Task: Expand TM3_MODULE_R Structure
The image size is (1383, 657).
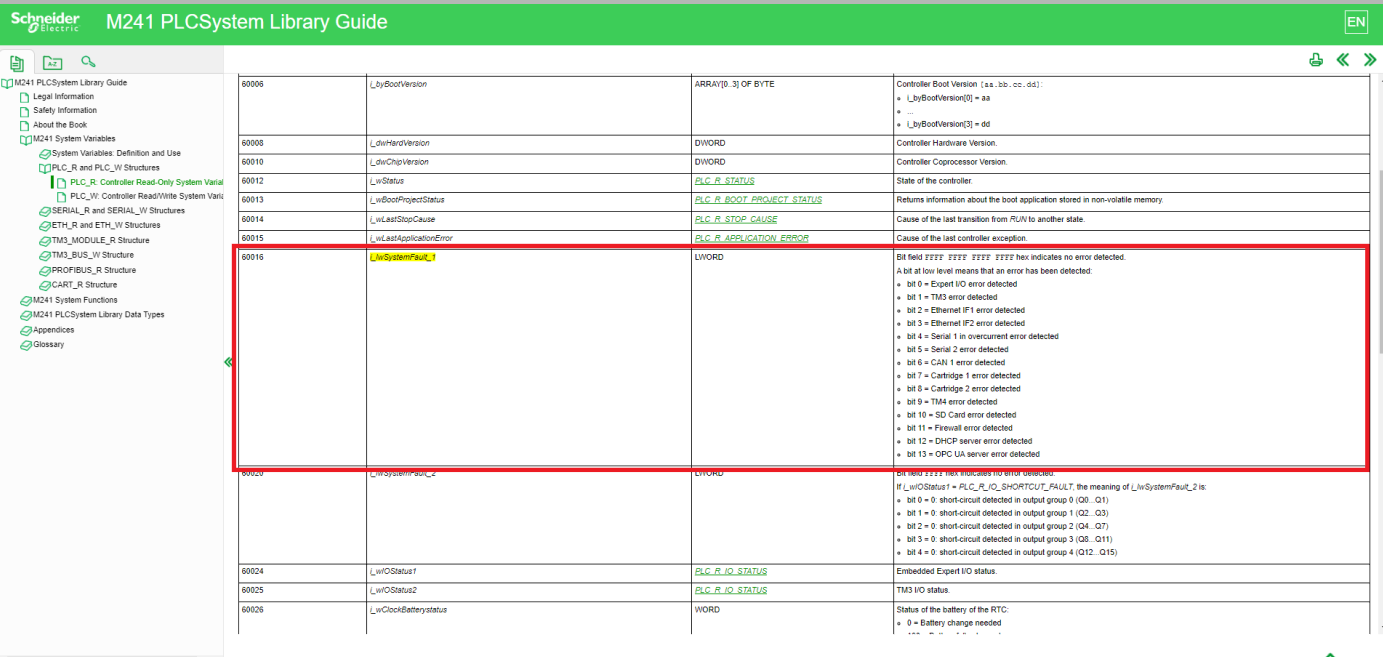Action: [45, 241]
